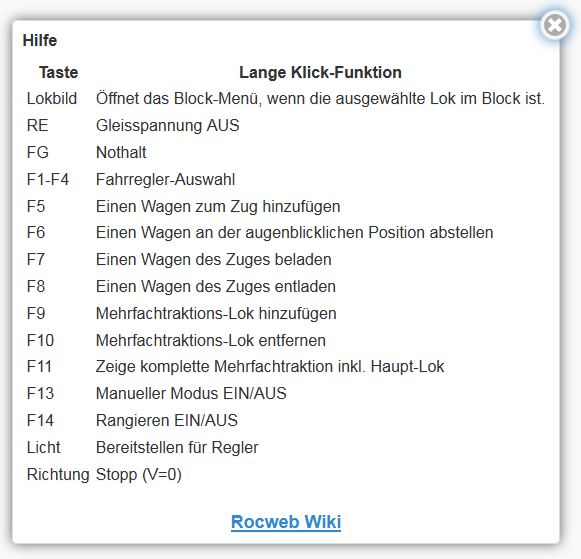Viewport: 581px width, 559px height.
Task: Click the Lokbild key row
Action: (286, 99)
